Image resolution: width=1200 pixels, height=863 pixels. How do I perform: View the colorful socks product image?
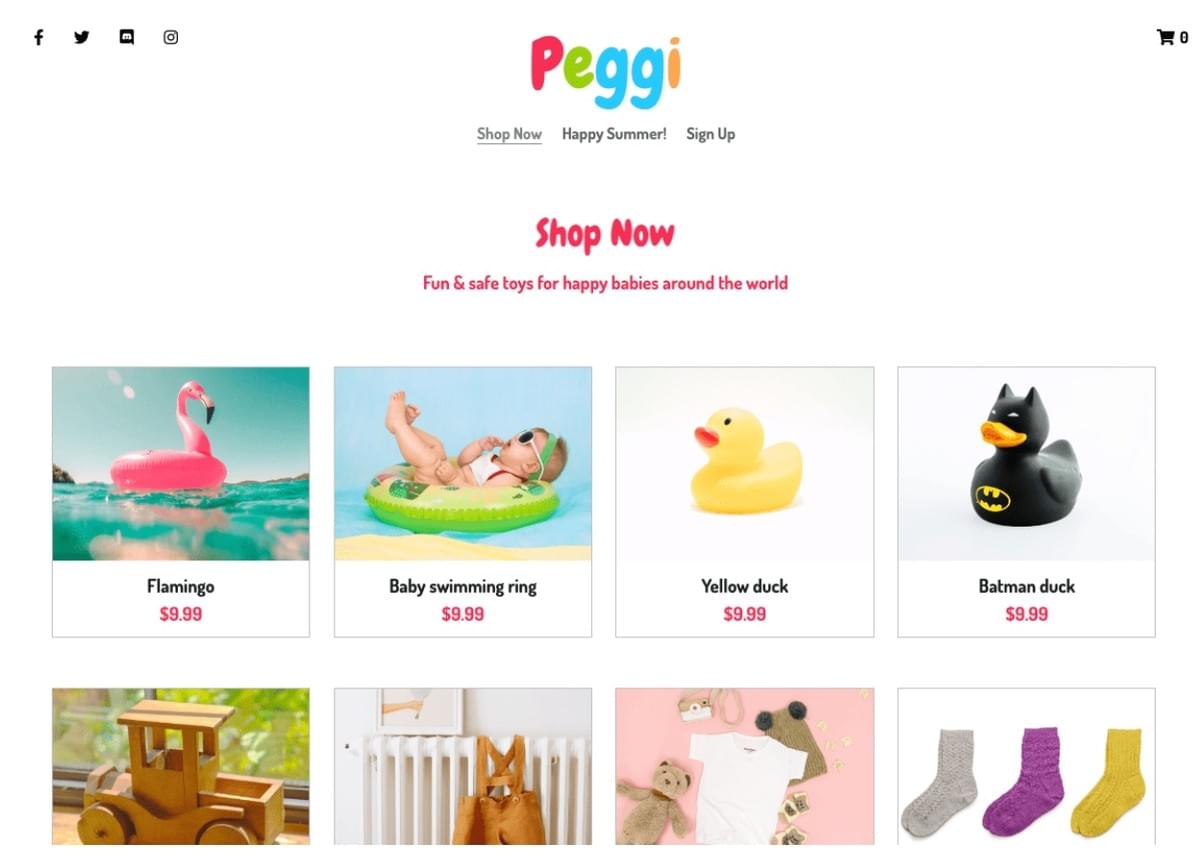pyautogui.click(x=1027, y=767)
